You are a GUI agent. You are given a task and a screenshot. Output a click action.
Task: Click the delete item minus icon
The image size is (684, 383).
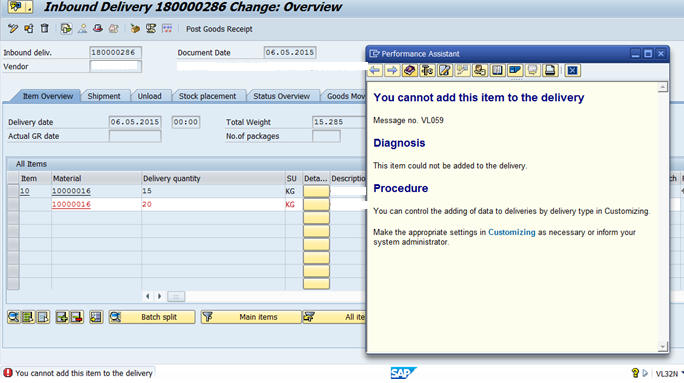click(77, 317)
